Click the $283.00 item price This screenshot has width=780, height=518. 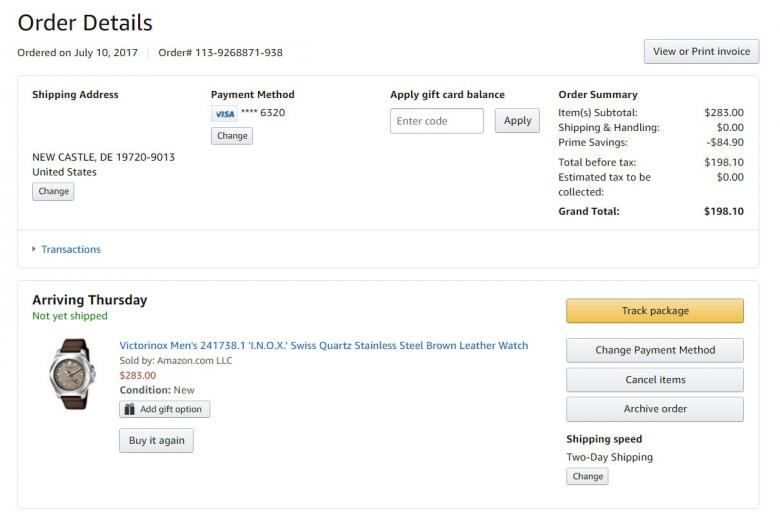138,375
